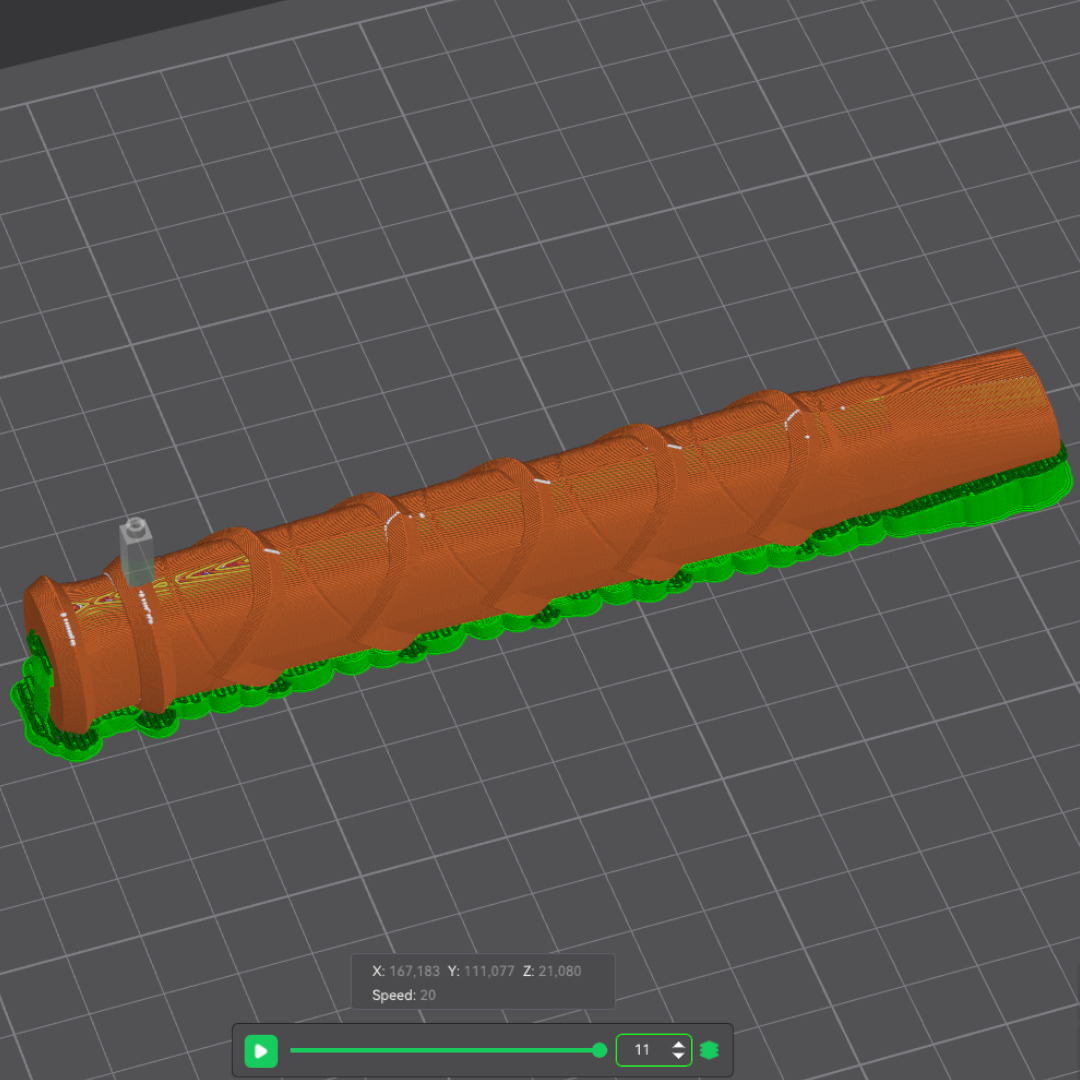This screenshot has height=1080, width=1080.
Task: Play the print simulation
Action: (261, 1050)
